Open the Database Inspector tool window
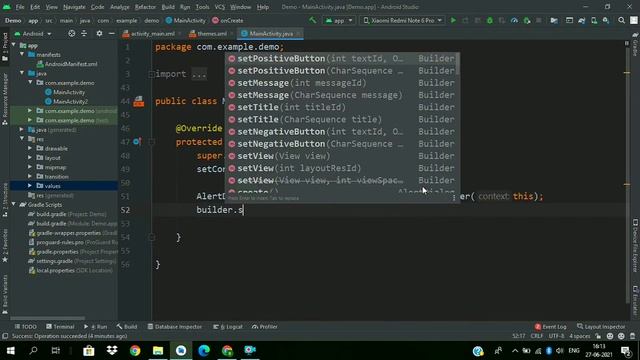The width and height of the screenshot is (640, 360). tap(175, 327)
